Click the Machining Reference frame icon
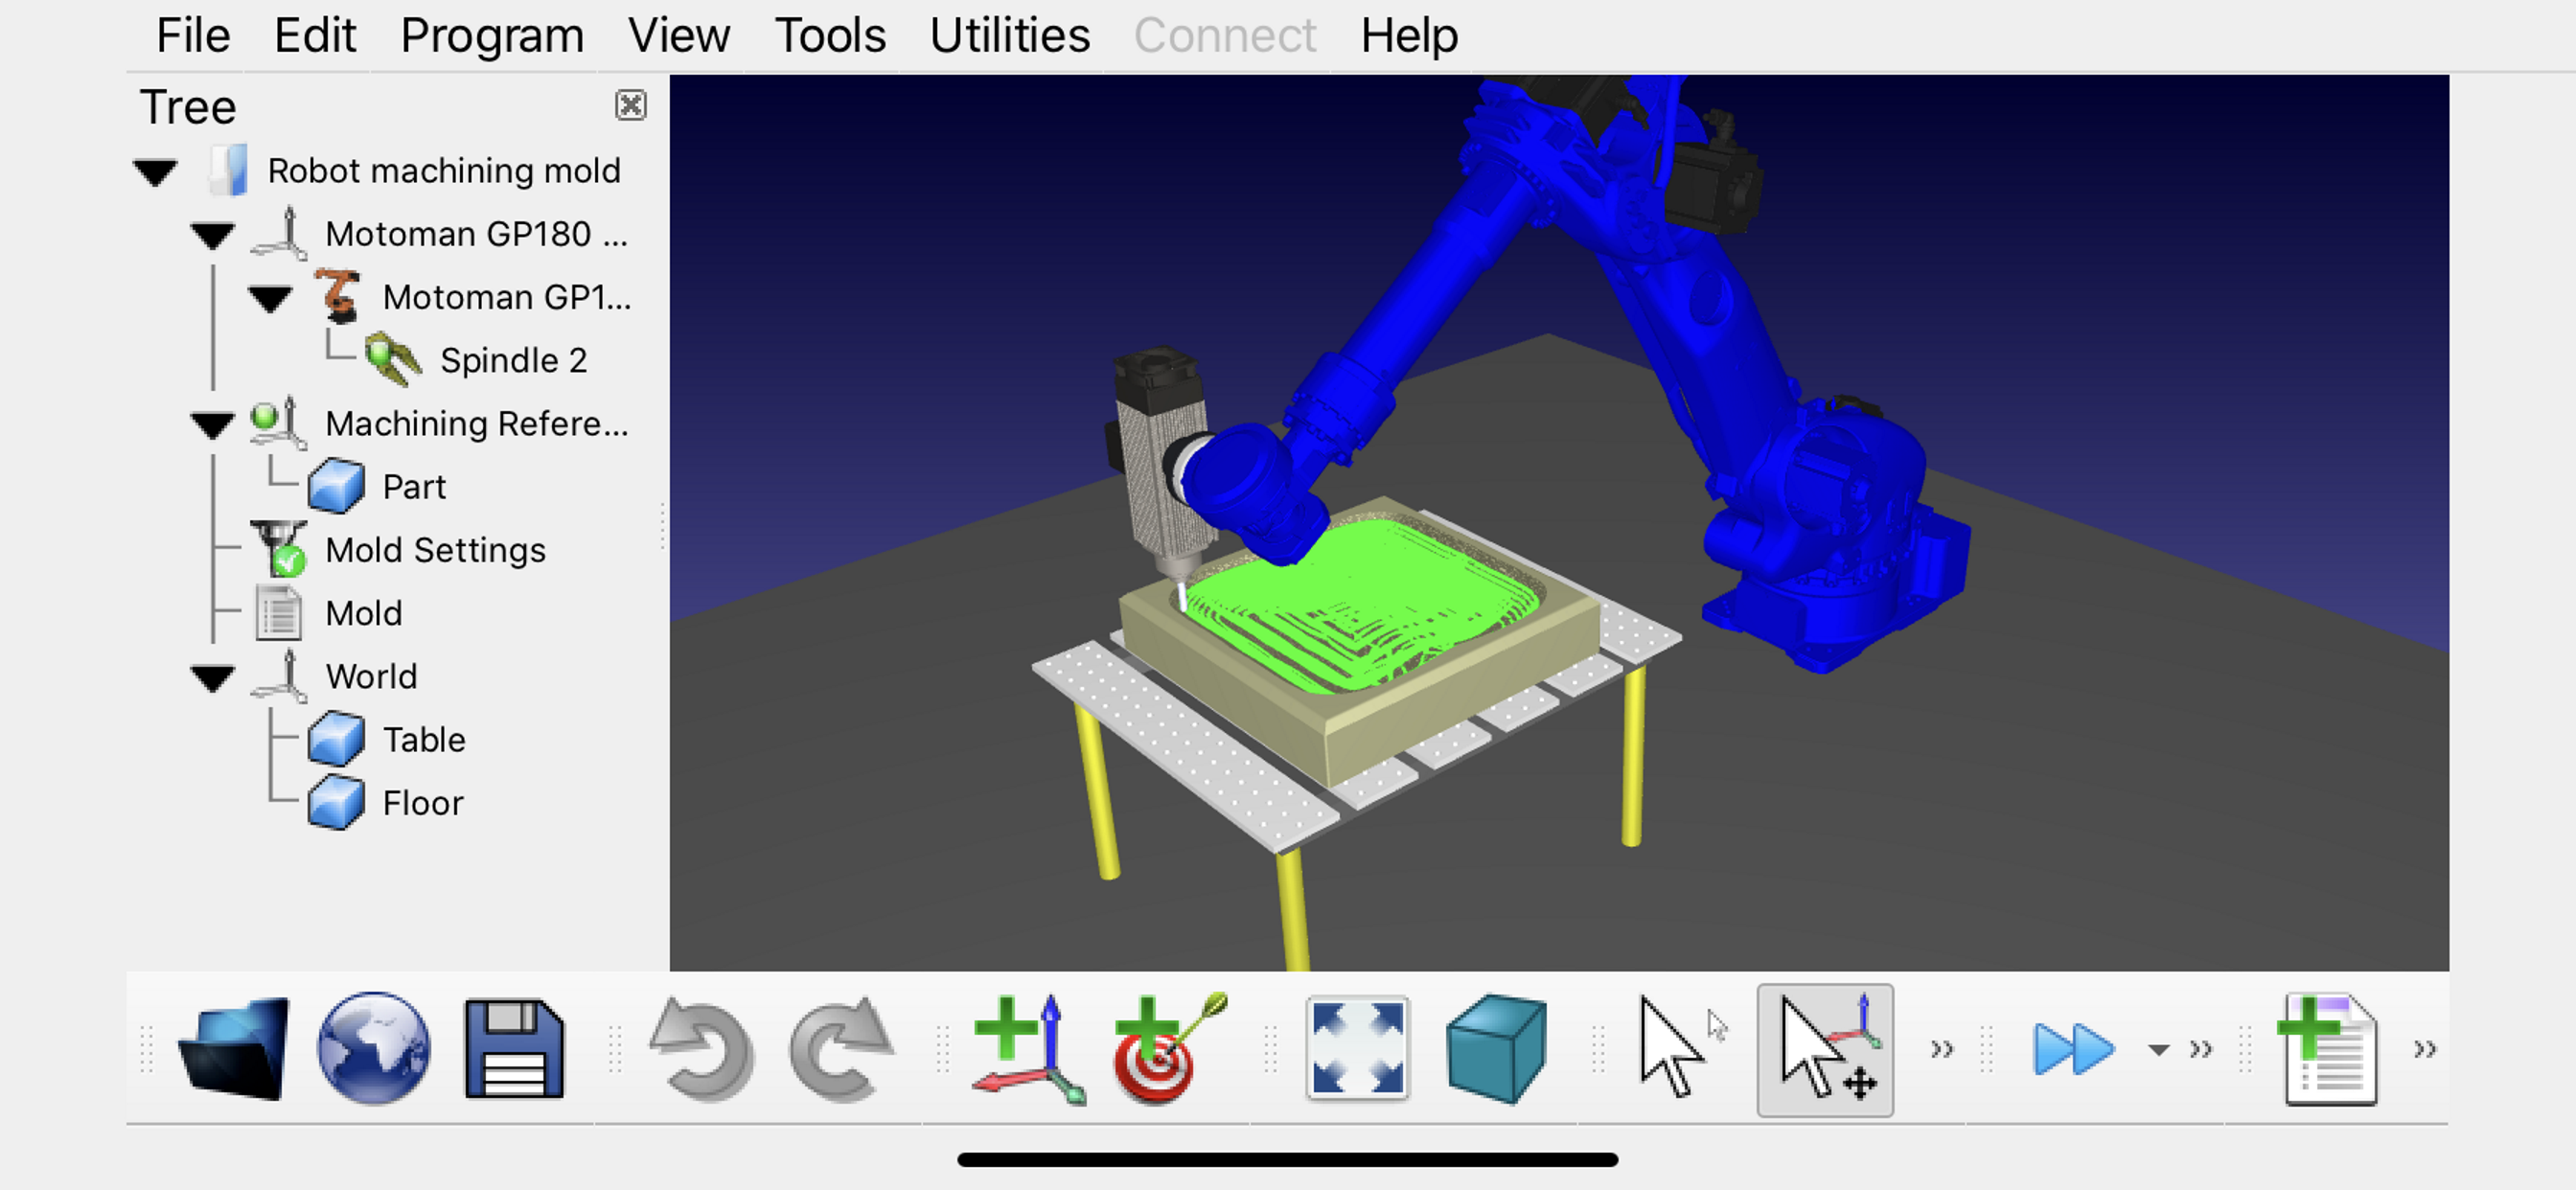Screen dimensions: 2576x1190 coord(277,423)
